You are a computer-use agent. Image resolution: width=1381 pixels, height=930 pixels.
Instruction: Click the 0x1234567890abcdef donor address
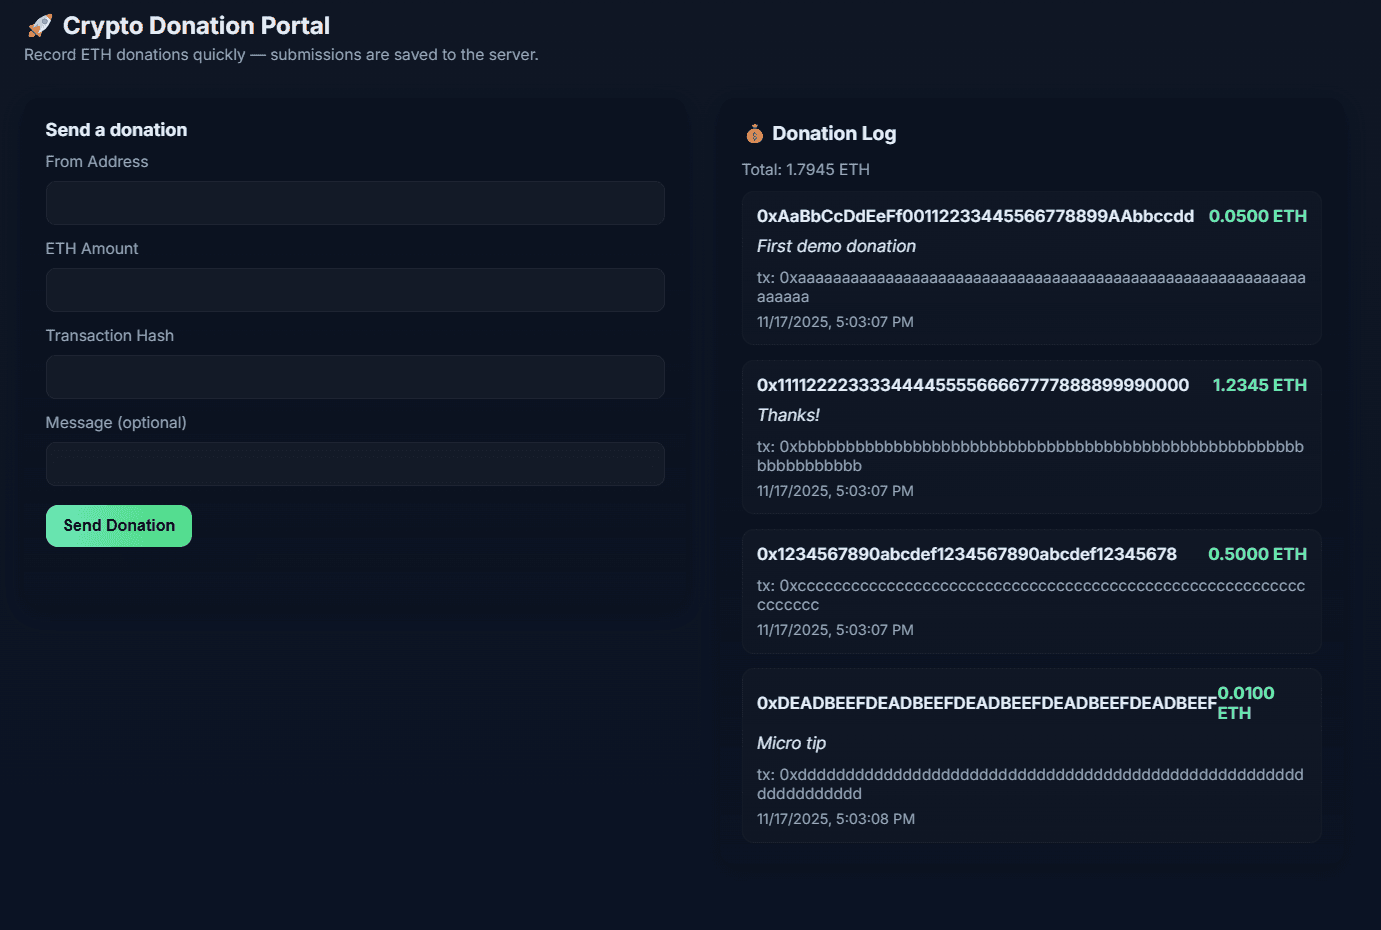pos(966,553)
